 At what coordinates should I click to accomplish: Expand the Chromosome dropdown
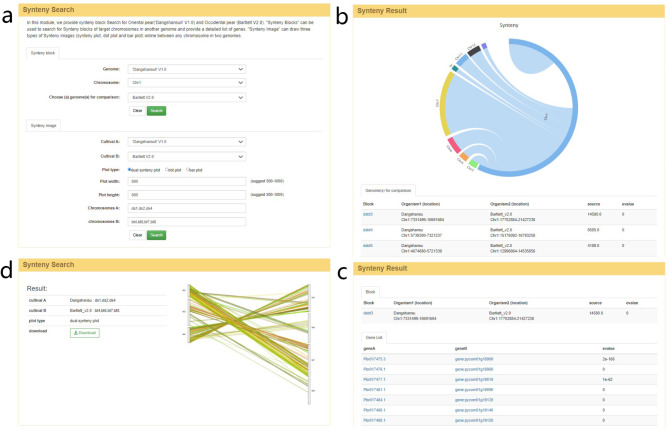[187, 83]
